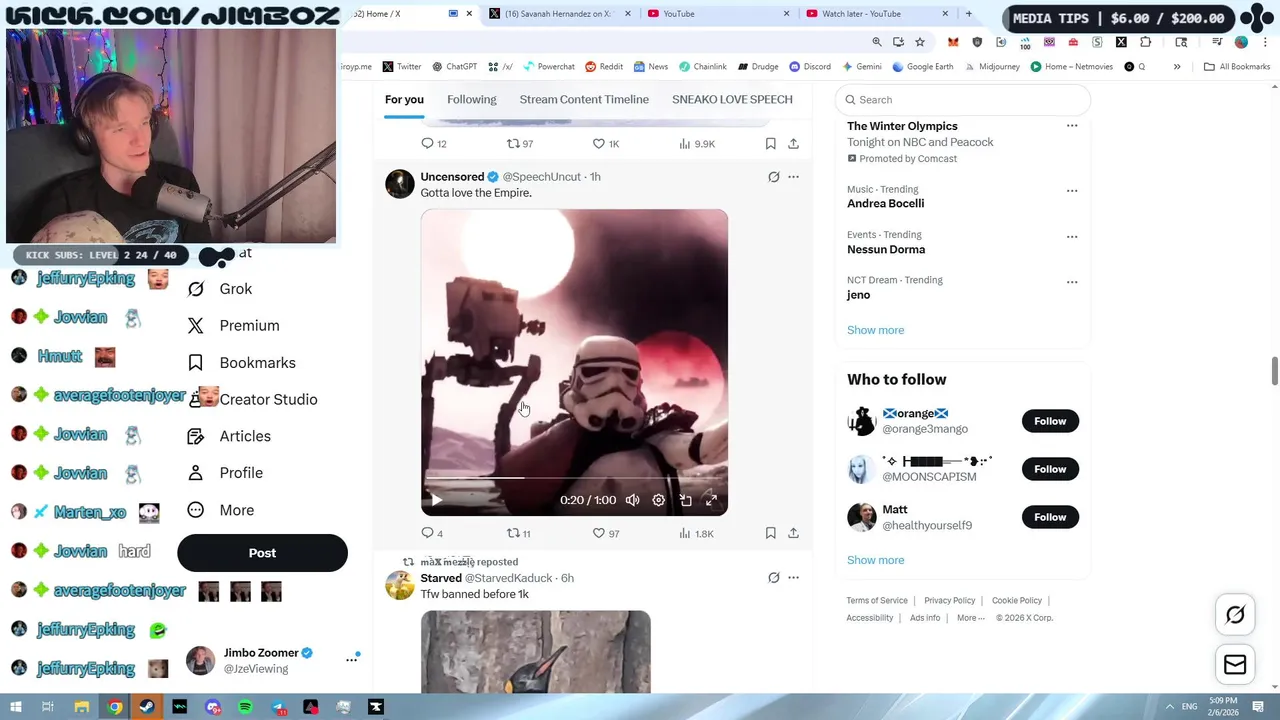Repost the top post showing 97
1280x720 pixels.
519,144
